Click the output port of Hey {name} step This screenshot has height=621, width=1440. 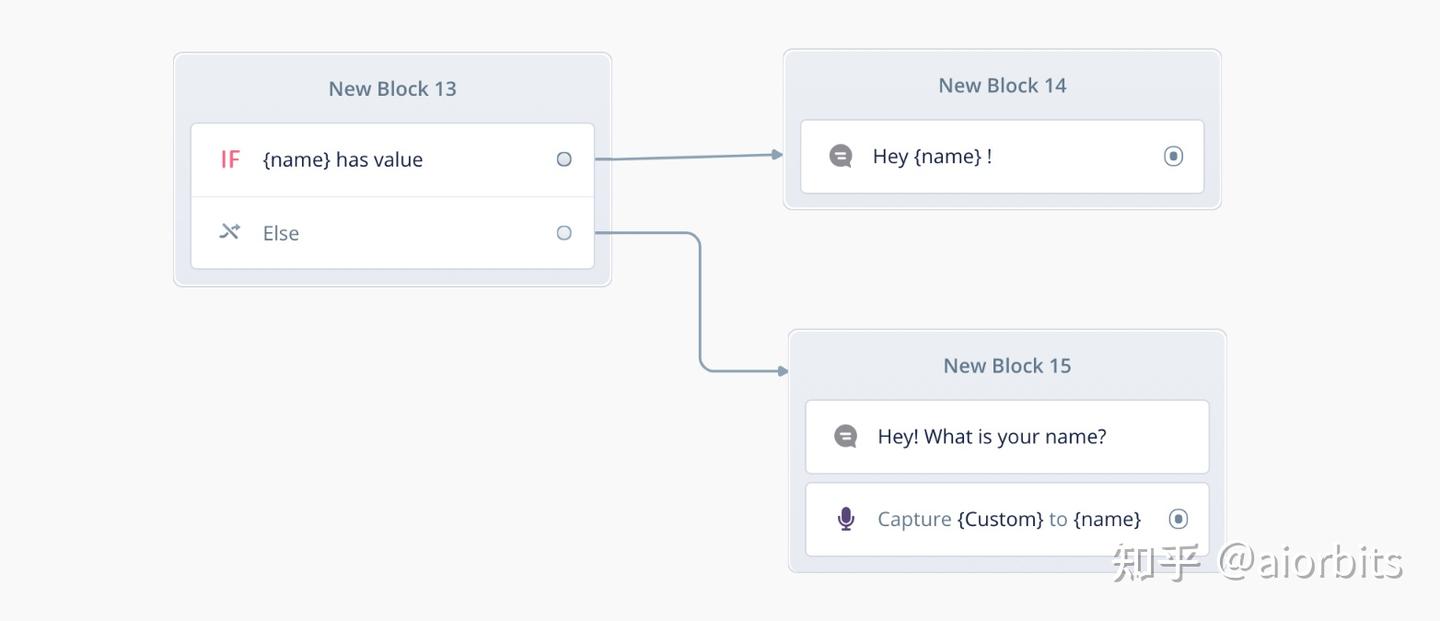tap(1174, 156)
